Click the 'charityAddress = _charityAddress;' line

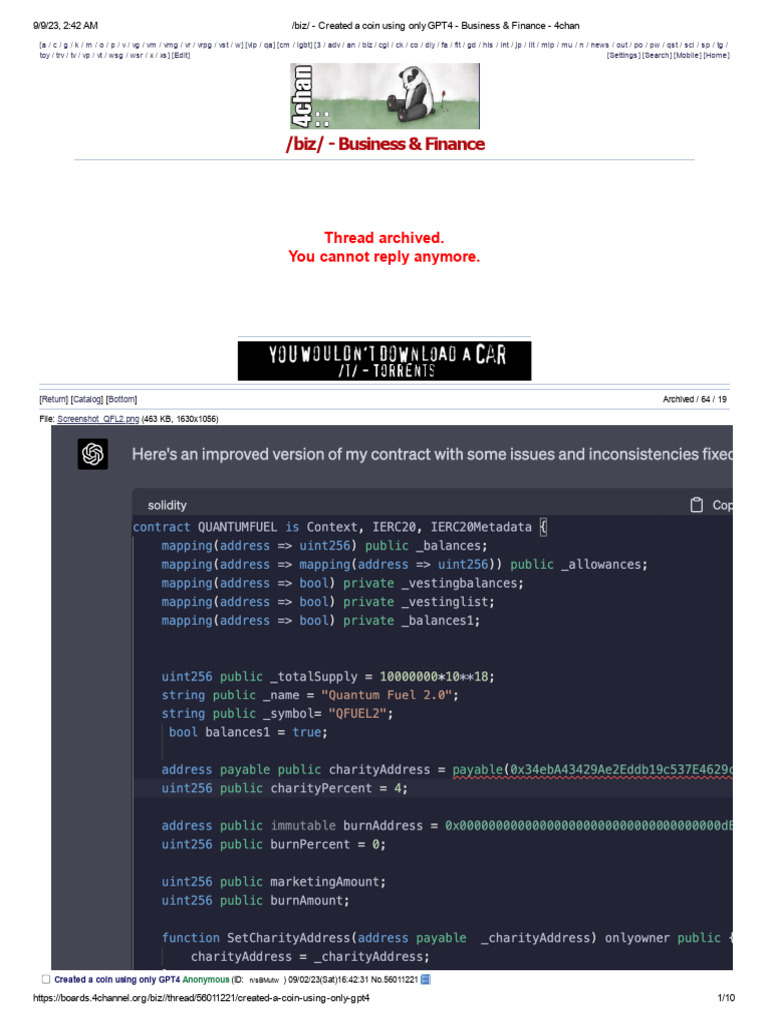click(310, 957)
